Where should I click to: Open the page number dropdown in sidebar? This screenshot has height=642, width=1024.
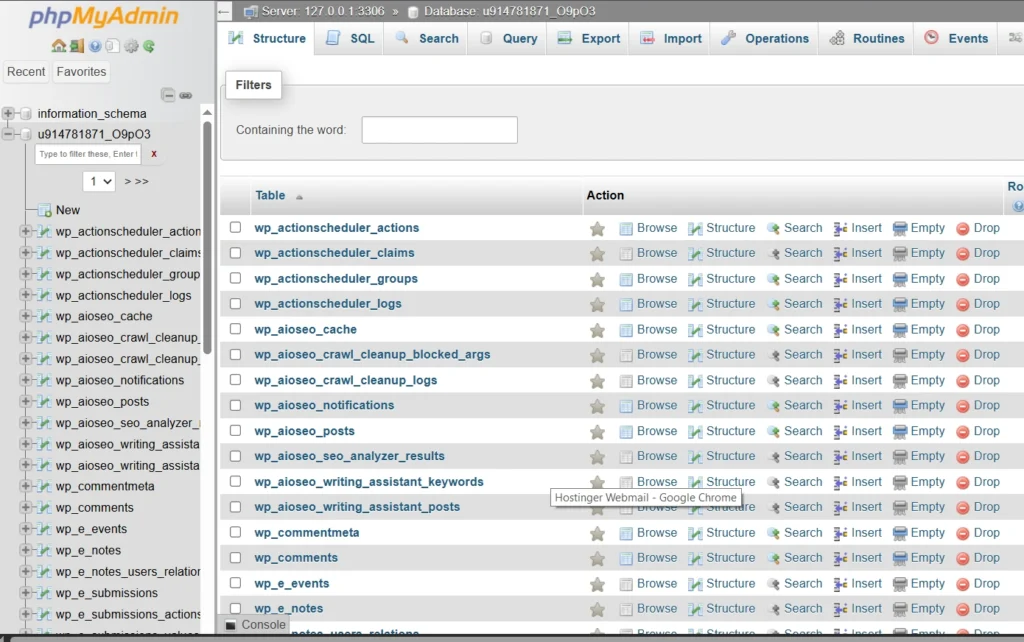(x=99, y=181)
